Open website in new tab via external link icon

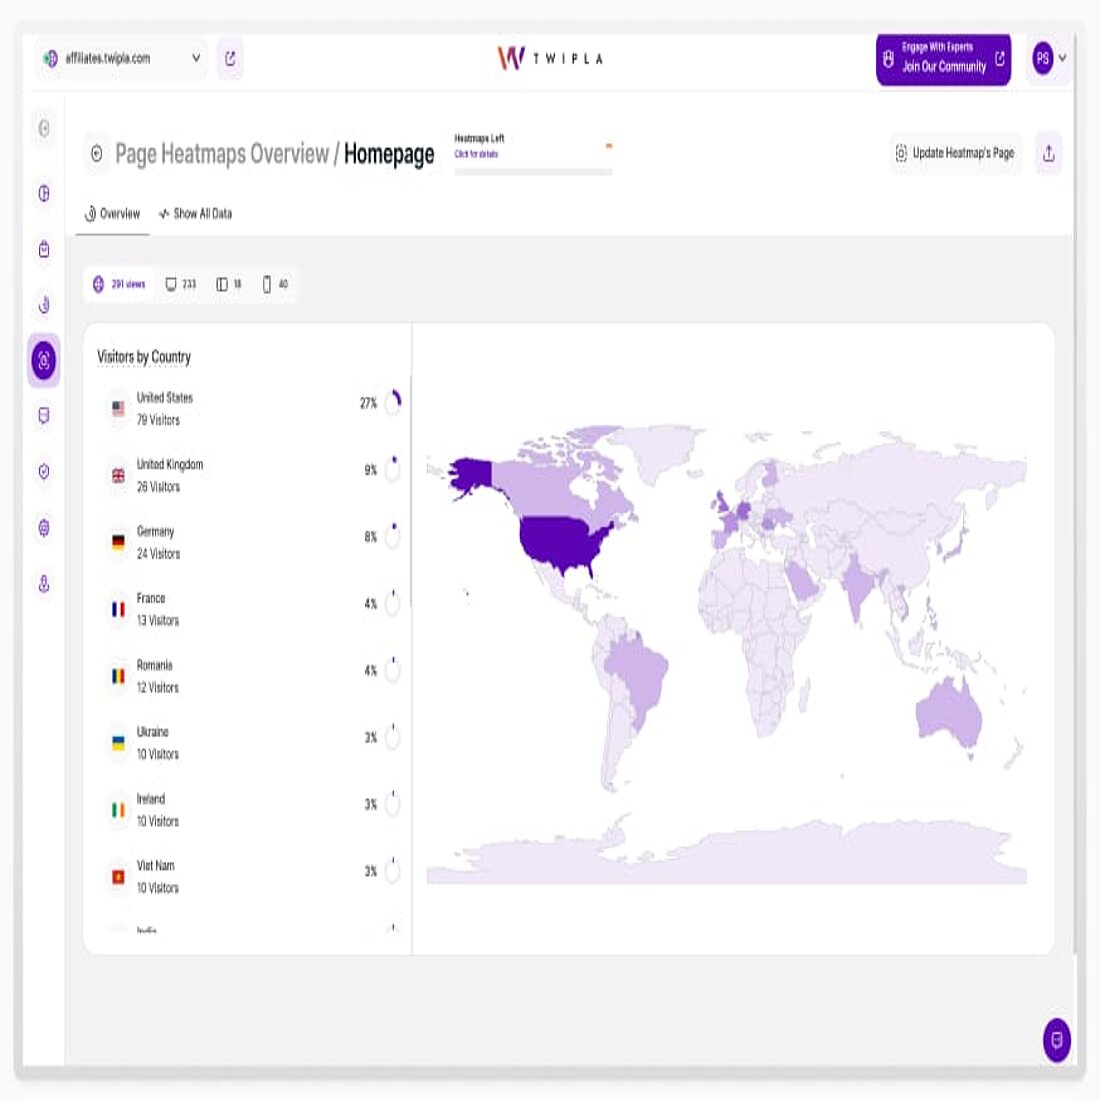[231, 60]
